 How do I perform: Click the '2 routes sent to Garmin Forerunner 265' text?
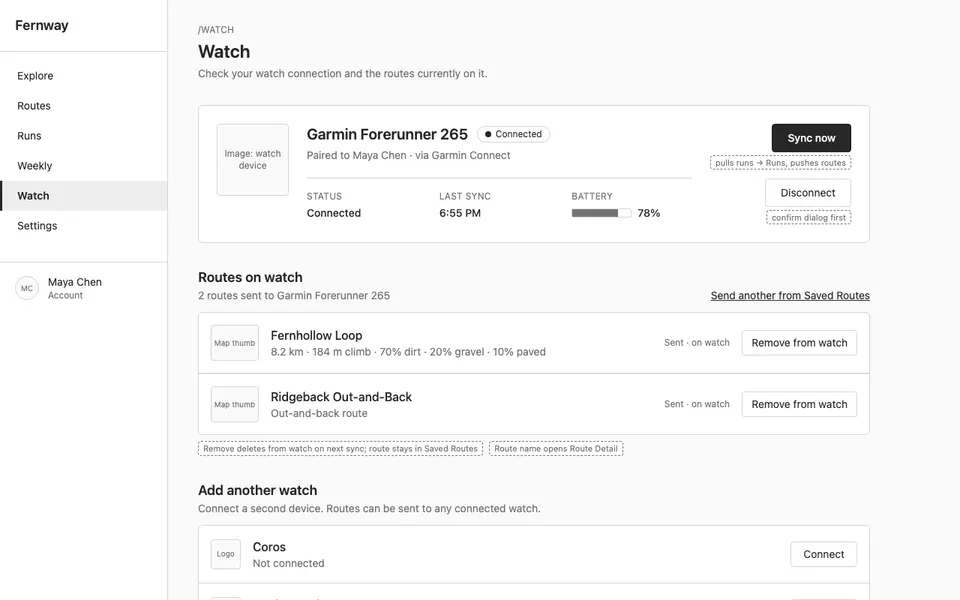point(294,296)
